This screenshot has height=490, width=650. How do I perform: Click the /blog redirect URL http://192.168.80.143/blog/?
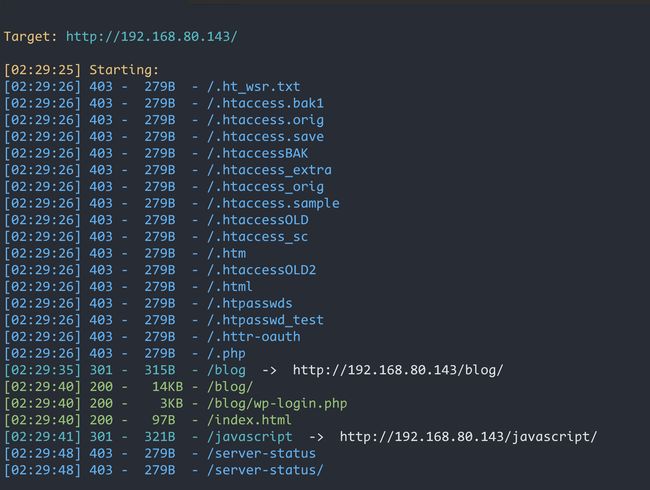[x=398, y=370]
